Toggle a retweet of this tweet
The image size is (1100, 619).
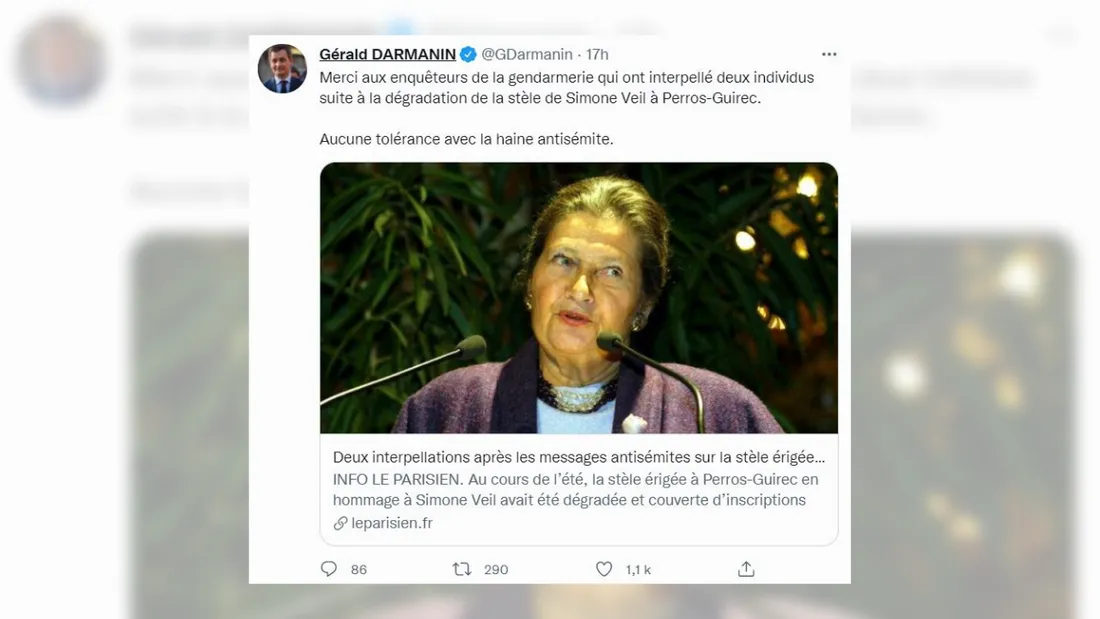pyautogui.click(x=461, y=568)
